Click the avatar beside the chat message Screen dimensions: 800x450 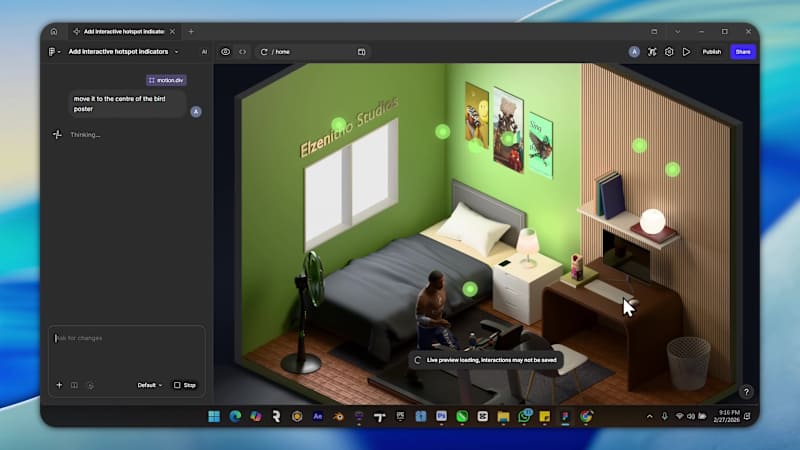[196, 111]
